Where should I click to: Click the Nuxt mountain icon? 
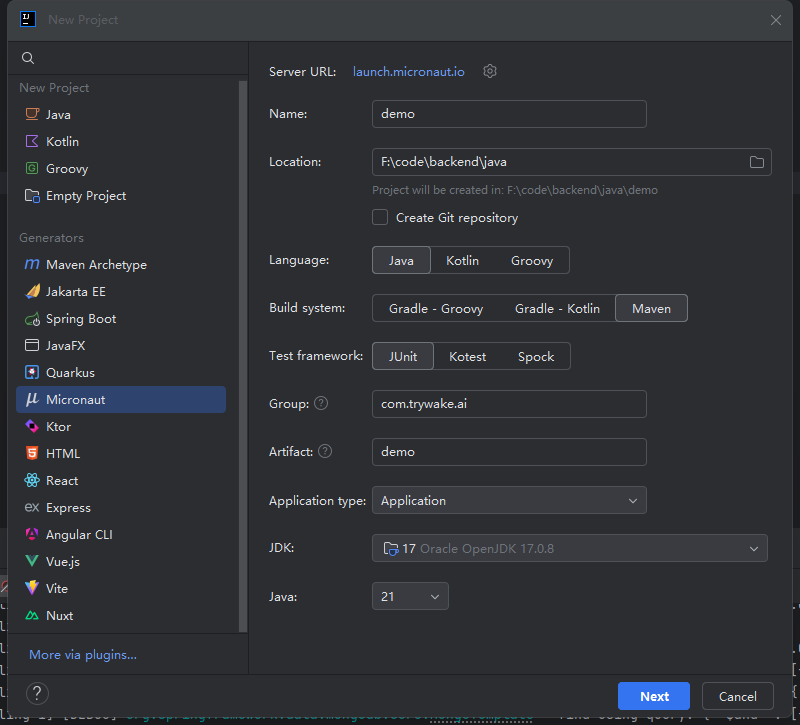click(32, 615)
